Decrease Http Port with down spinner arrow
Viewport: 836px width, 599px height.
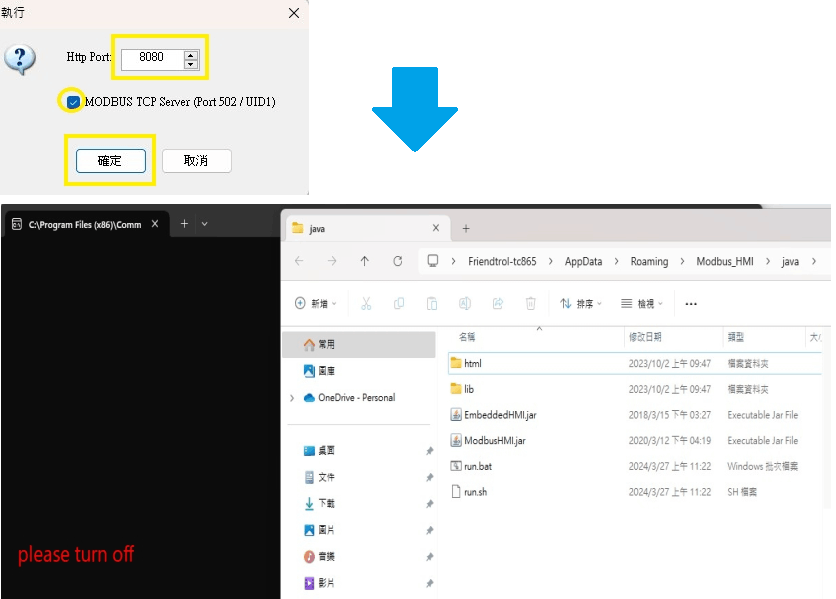(191, 64)
